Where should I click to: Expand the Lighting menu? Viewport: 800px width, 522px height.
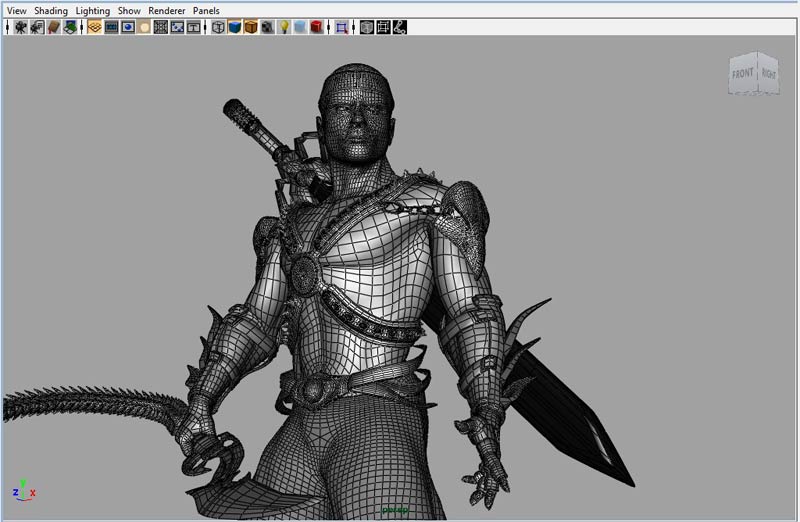(x=93, y=10)
